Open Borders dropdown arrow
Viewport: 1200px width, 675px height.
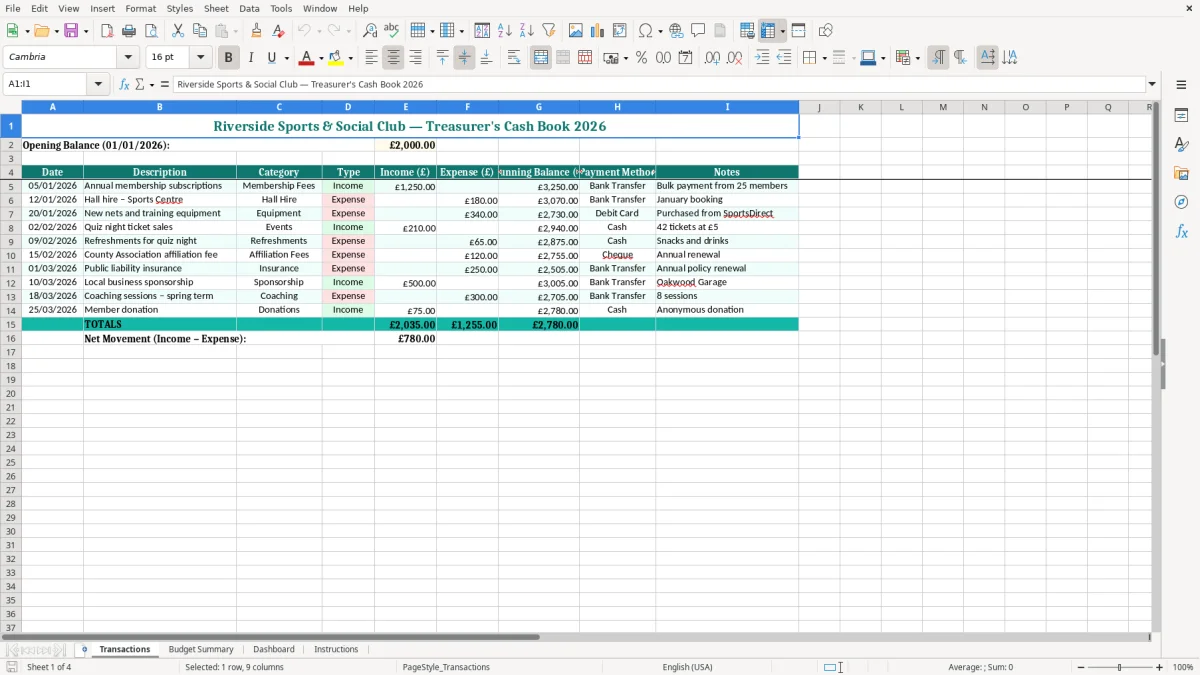pos(824,59)
